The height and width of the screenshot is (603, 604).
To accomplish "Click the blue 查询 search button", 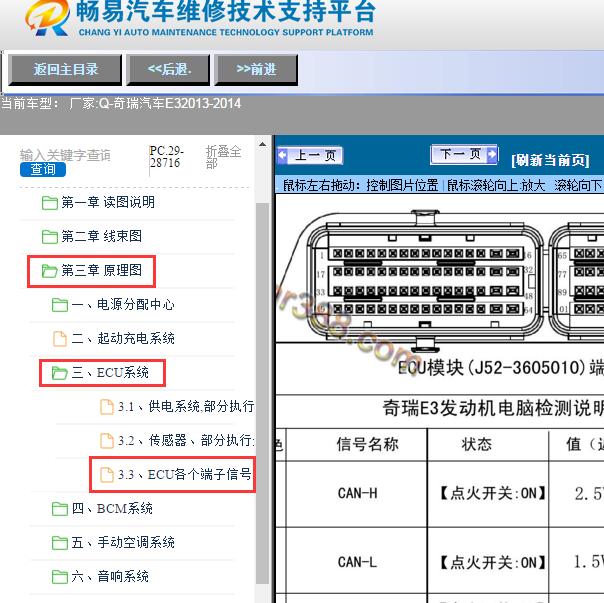I will tap(43, 170).
